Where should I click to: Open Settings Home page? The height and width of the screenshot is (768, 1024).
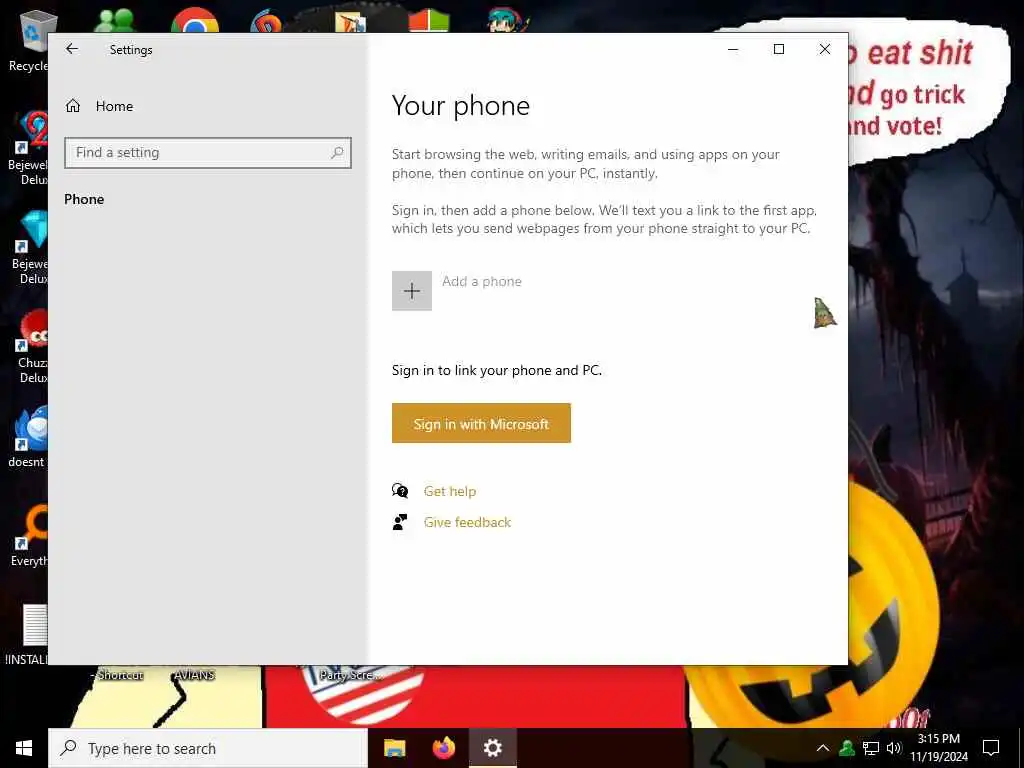point(99,106)
